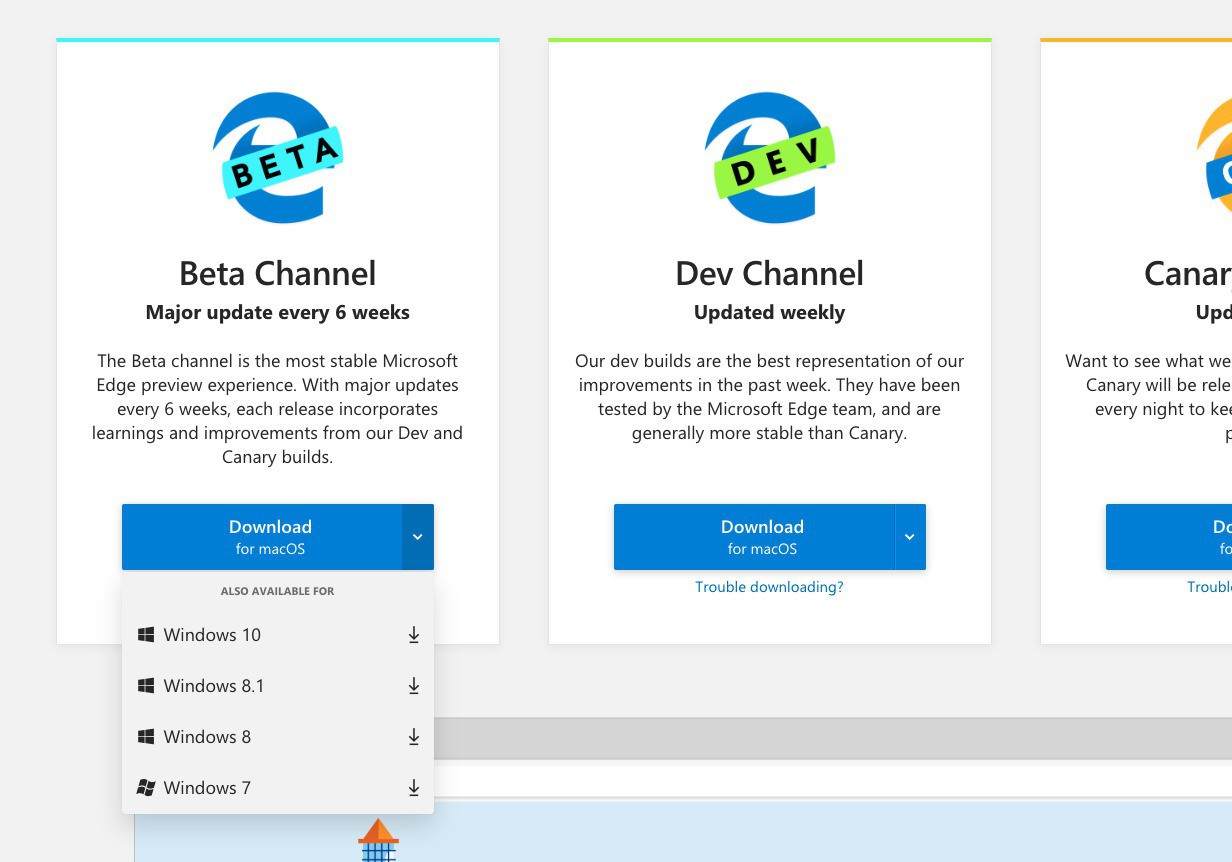Click Windows logo icon beside Windows 8.1
Viewport: 1232px width, 862px height.
tap(146, 686)
